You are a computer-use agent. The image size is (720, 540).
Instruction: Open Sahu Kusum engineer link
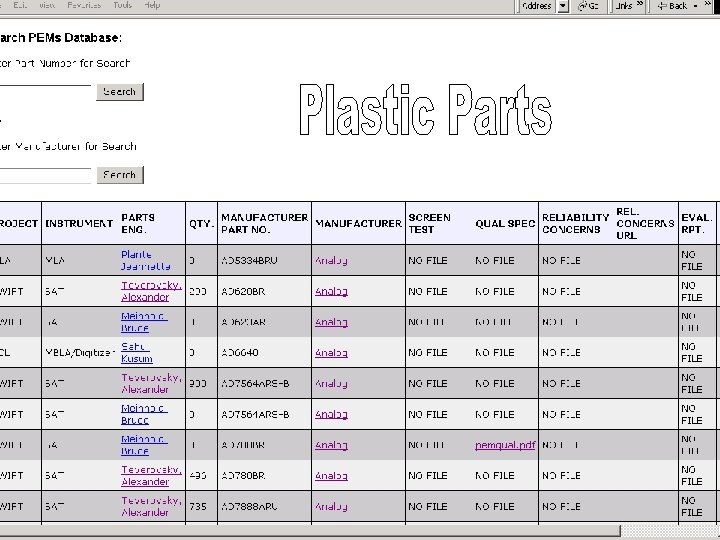[x=136, y=353]
